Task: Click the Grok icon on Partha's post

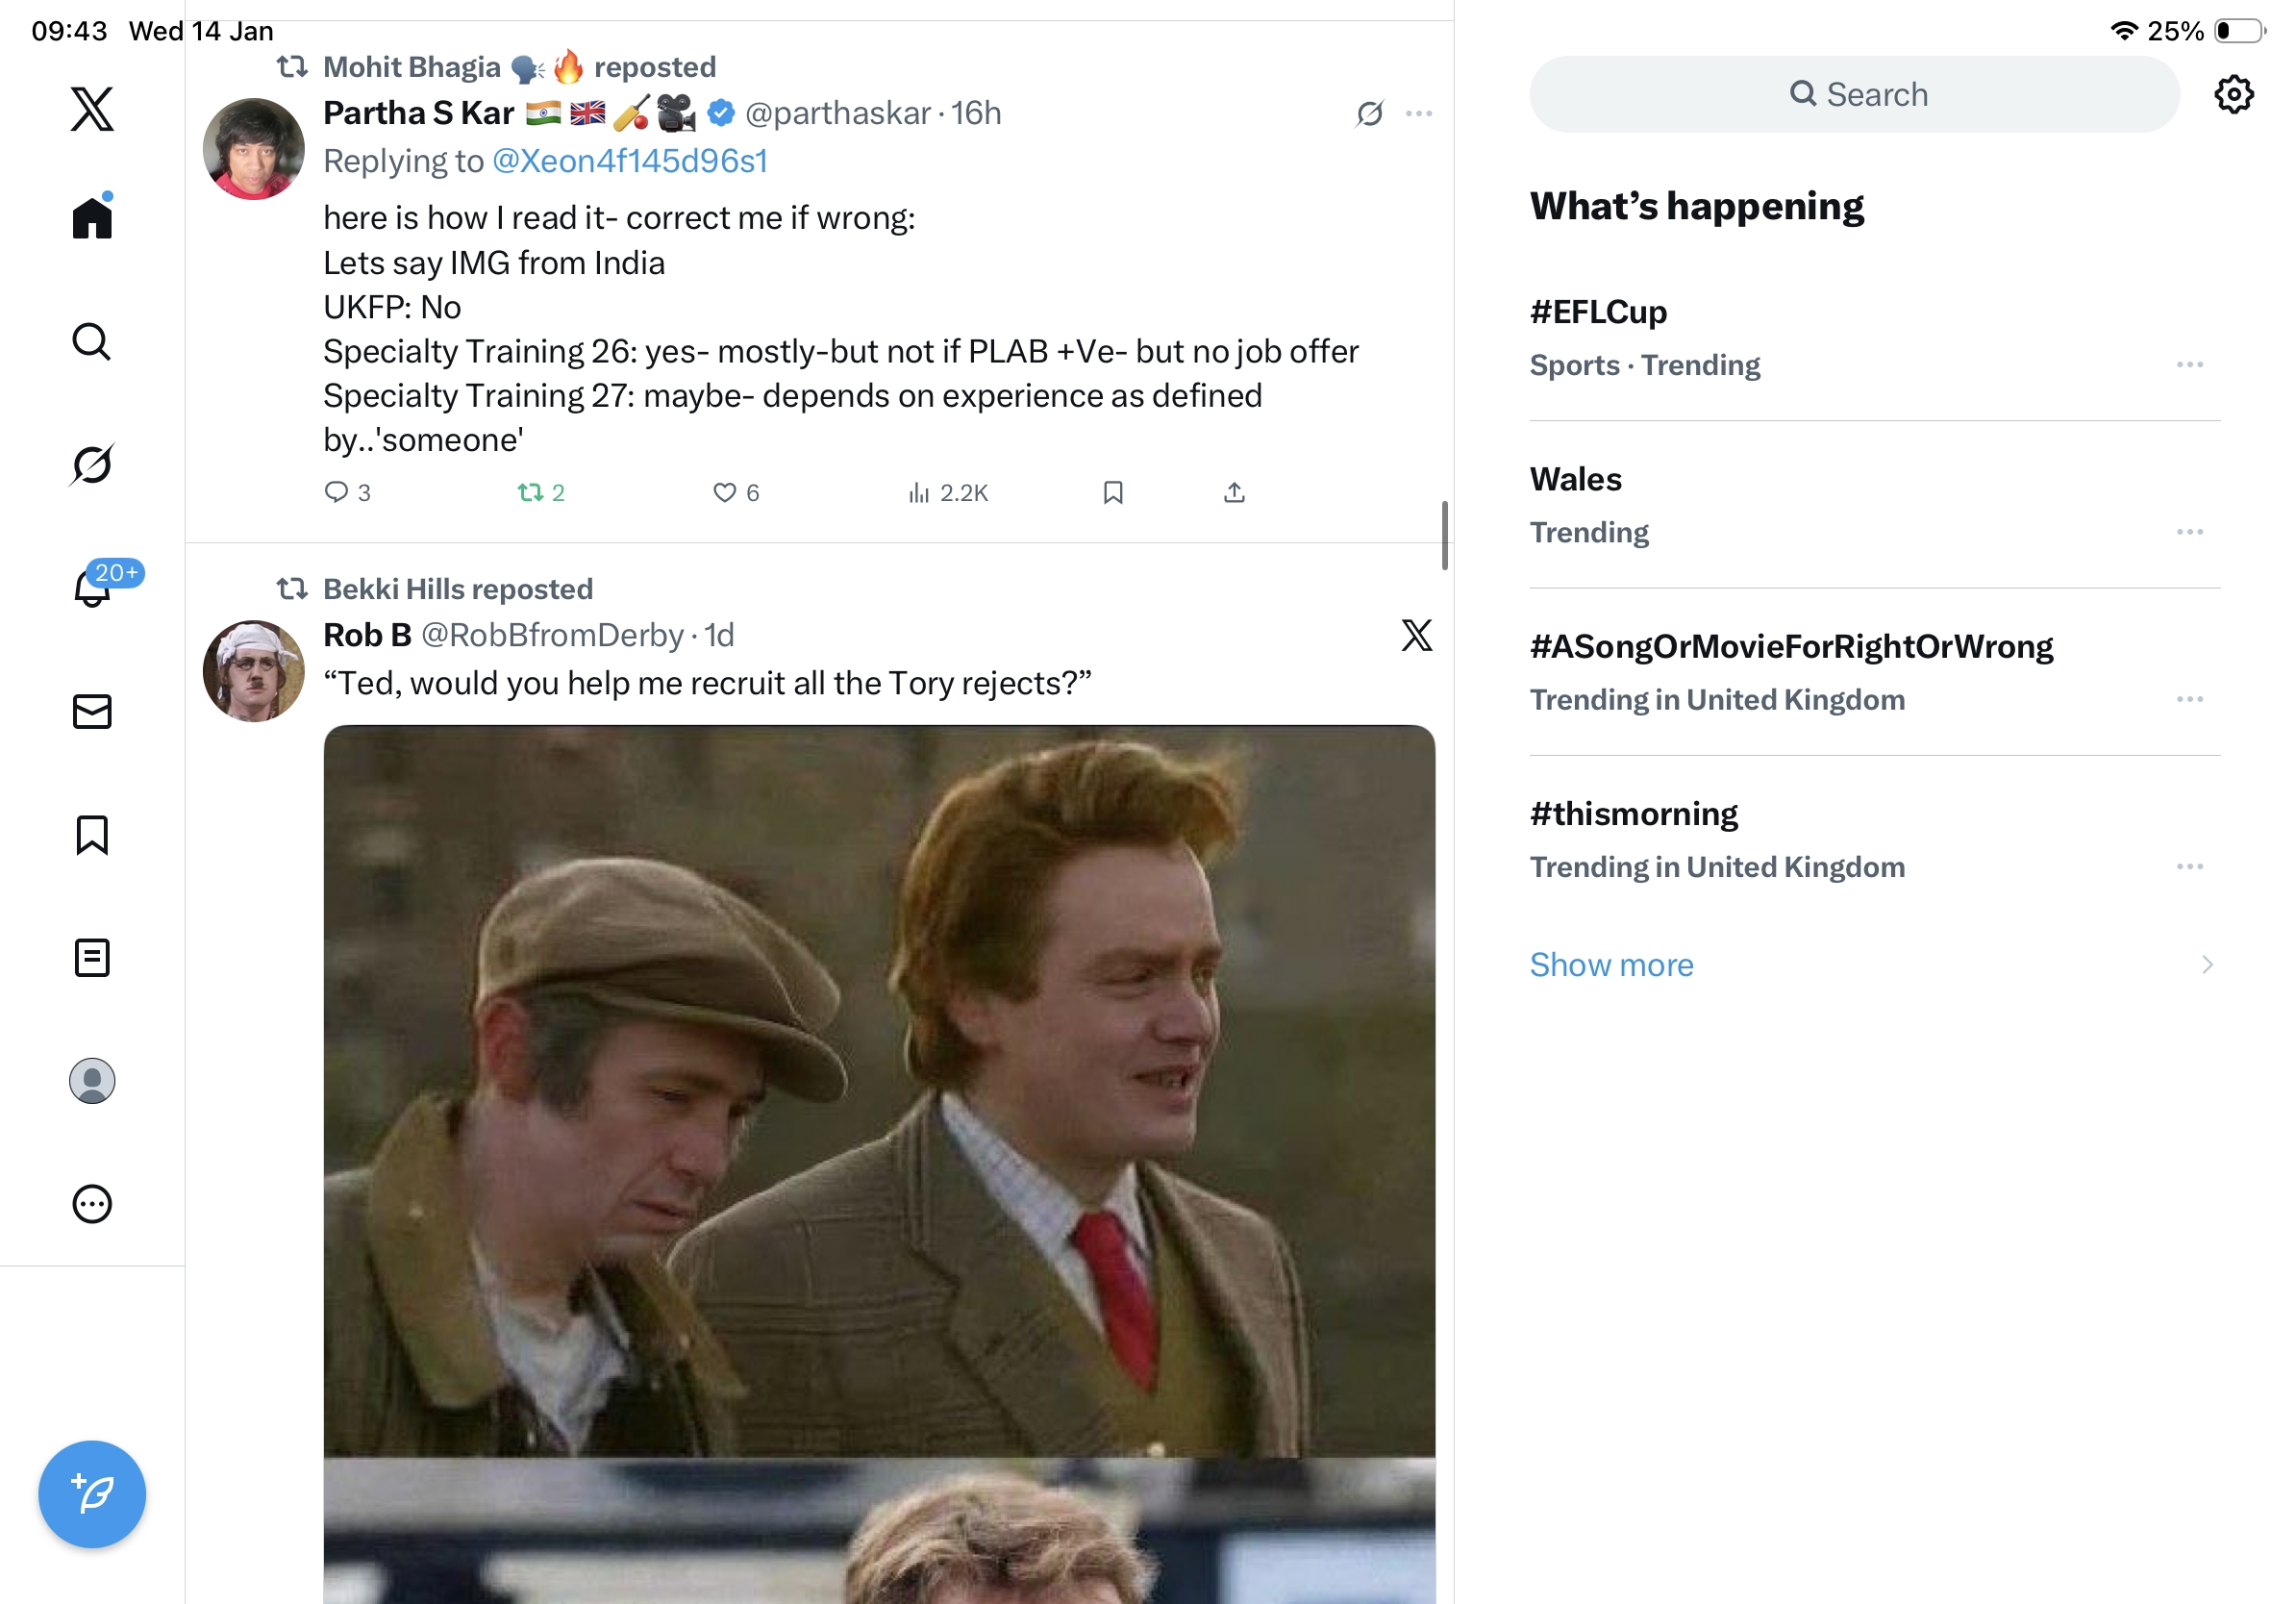Action: pos(1369,113)
